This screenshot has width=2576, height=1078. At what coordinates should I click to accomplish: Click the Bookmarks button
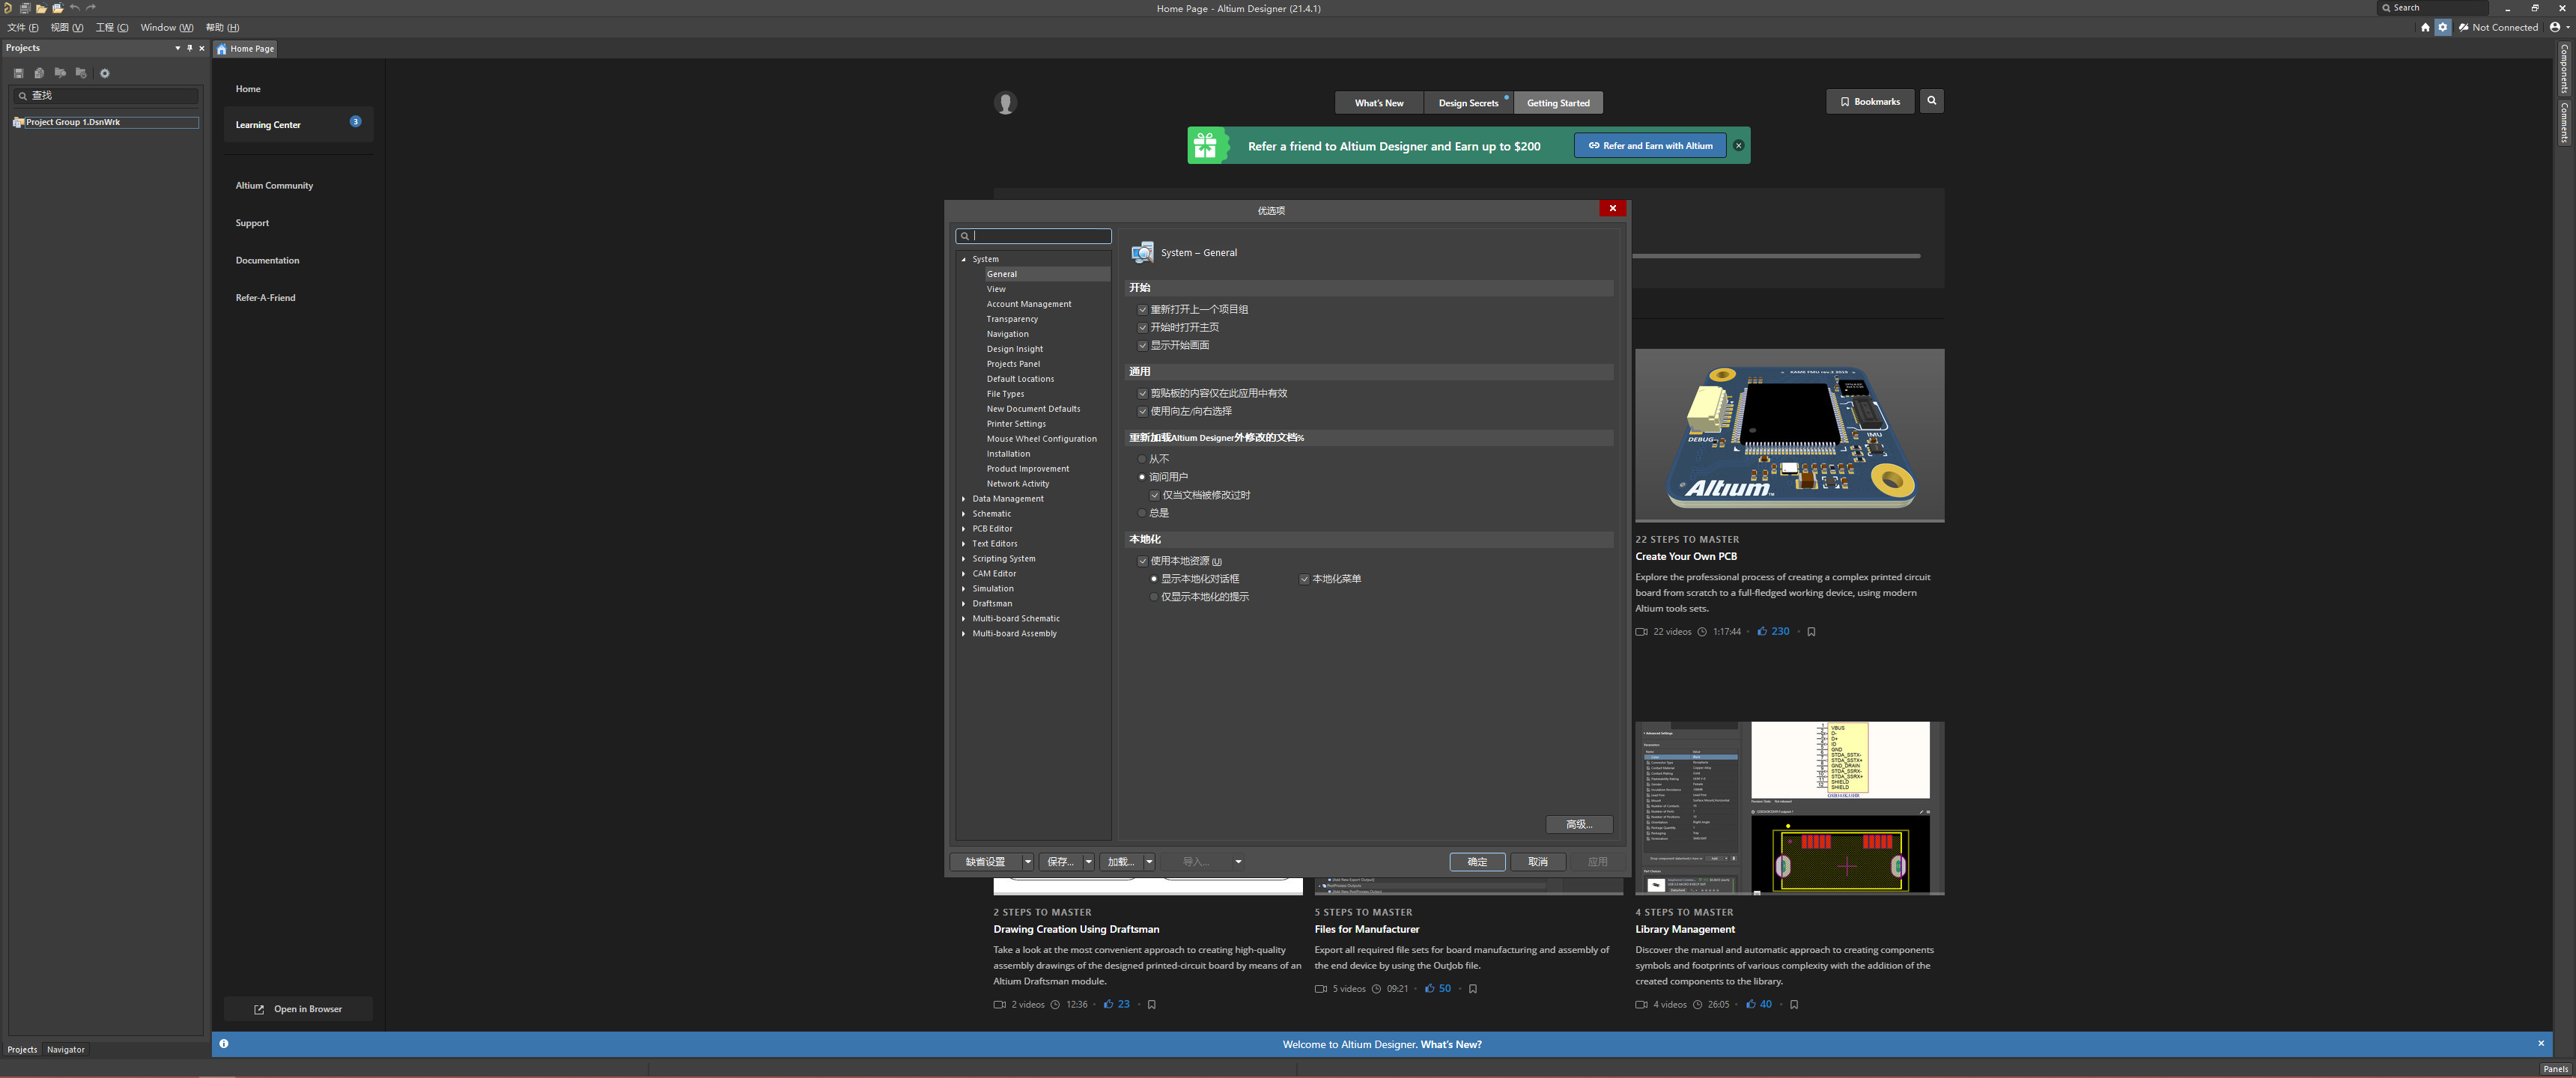pos(1870,102)
